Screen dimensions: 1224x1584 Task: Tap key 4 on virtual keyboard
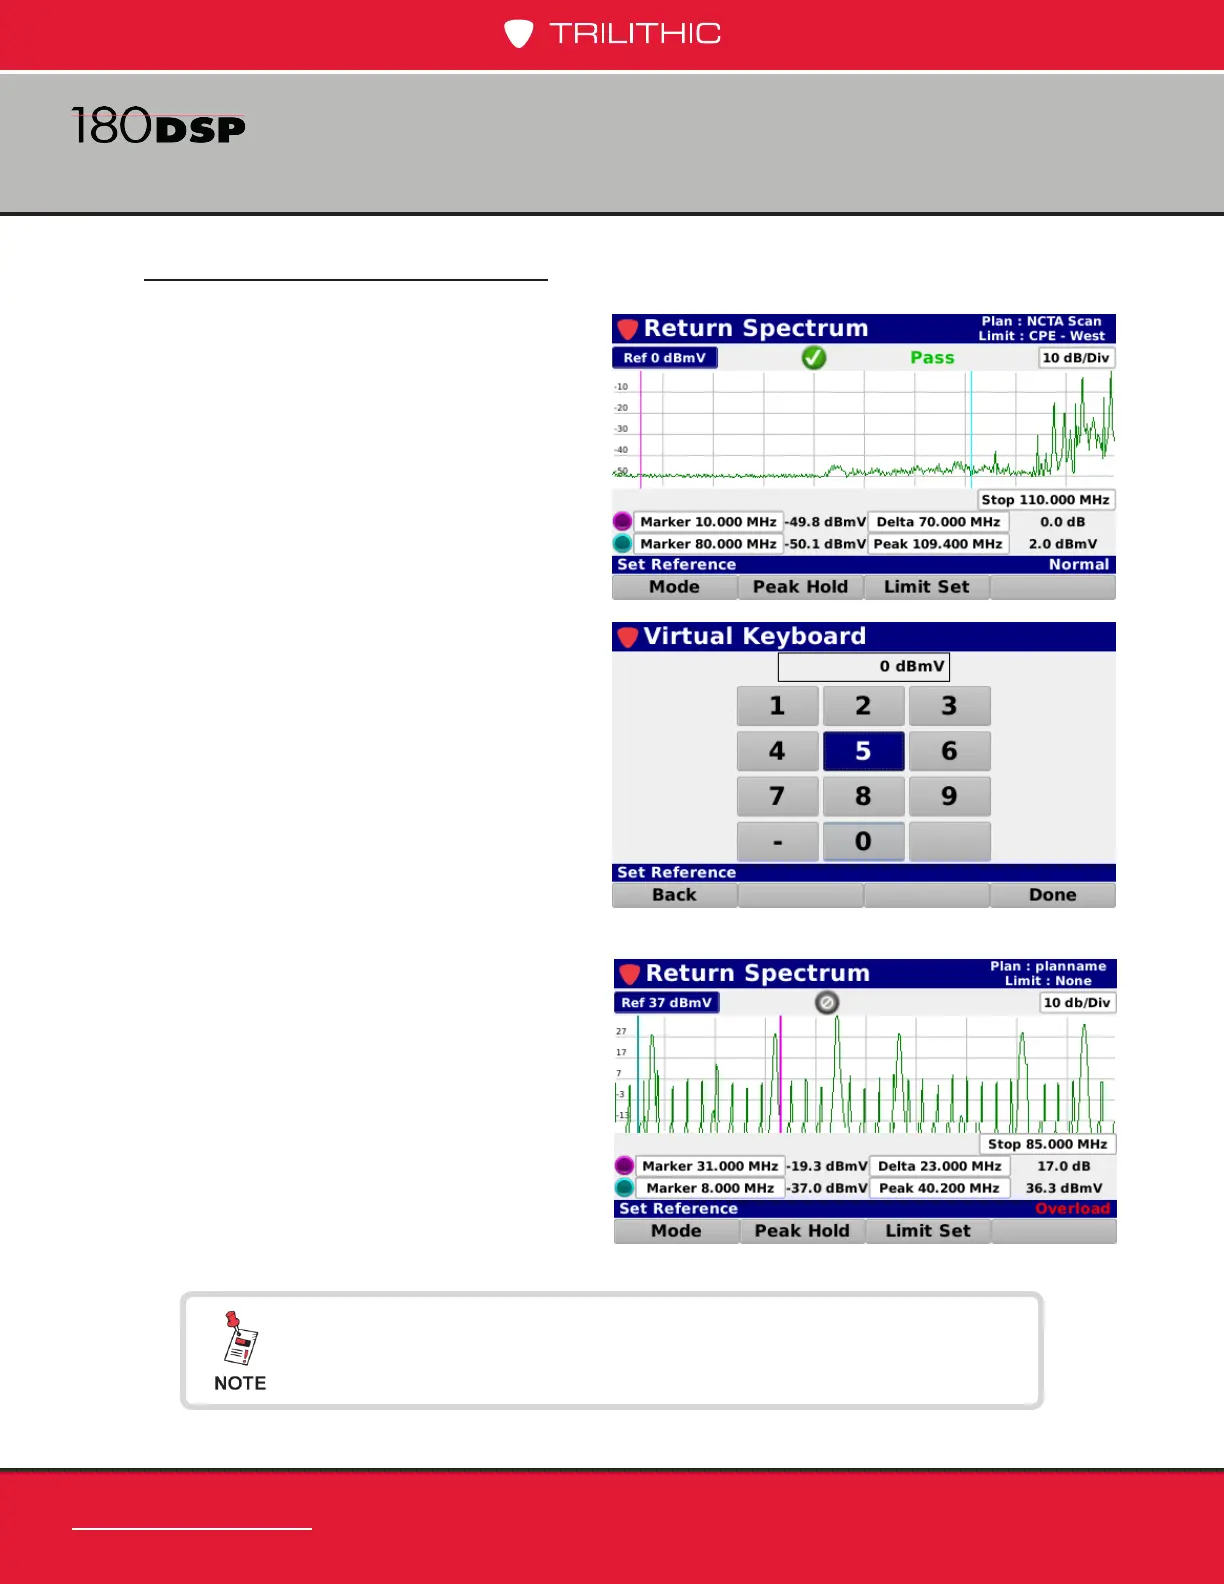pyautogui.click(x=777, y=751)
